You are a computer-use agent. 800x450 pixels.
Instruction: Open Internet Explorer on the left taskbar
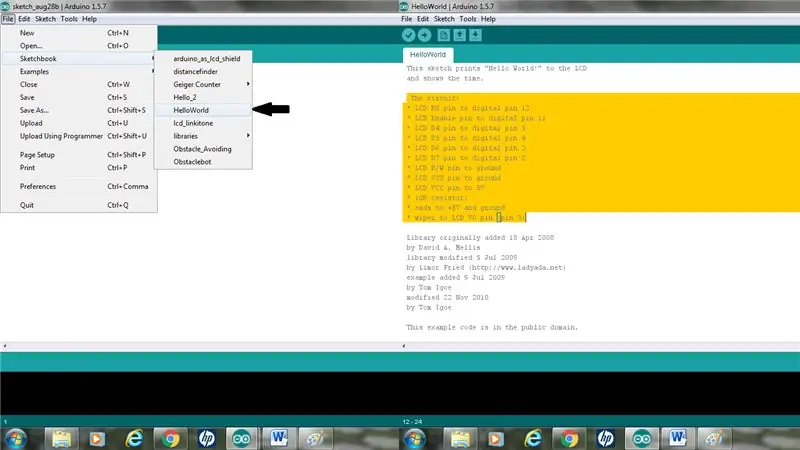coord(134,439)
